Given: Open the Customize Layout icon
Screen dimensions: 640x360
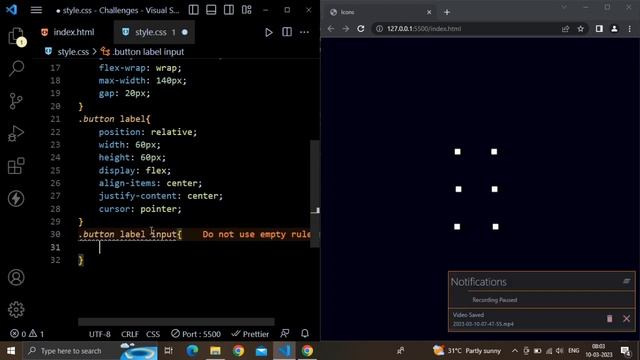Looking at the screenshot, I should [x=247, y=10].
